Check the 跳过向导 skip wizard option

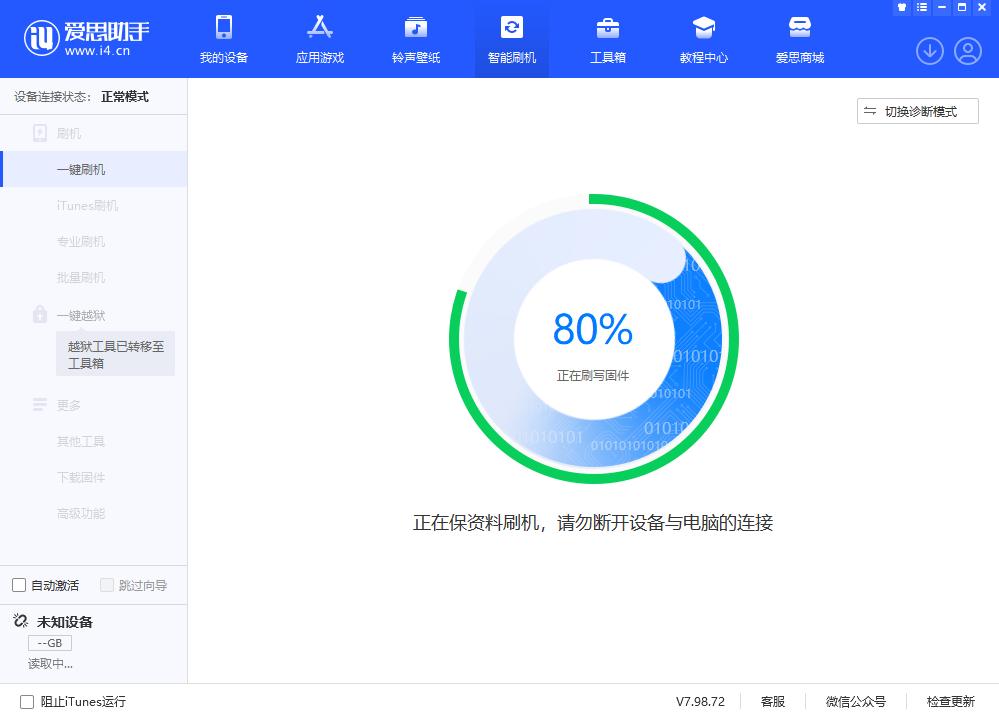[x=103, y=584]
